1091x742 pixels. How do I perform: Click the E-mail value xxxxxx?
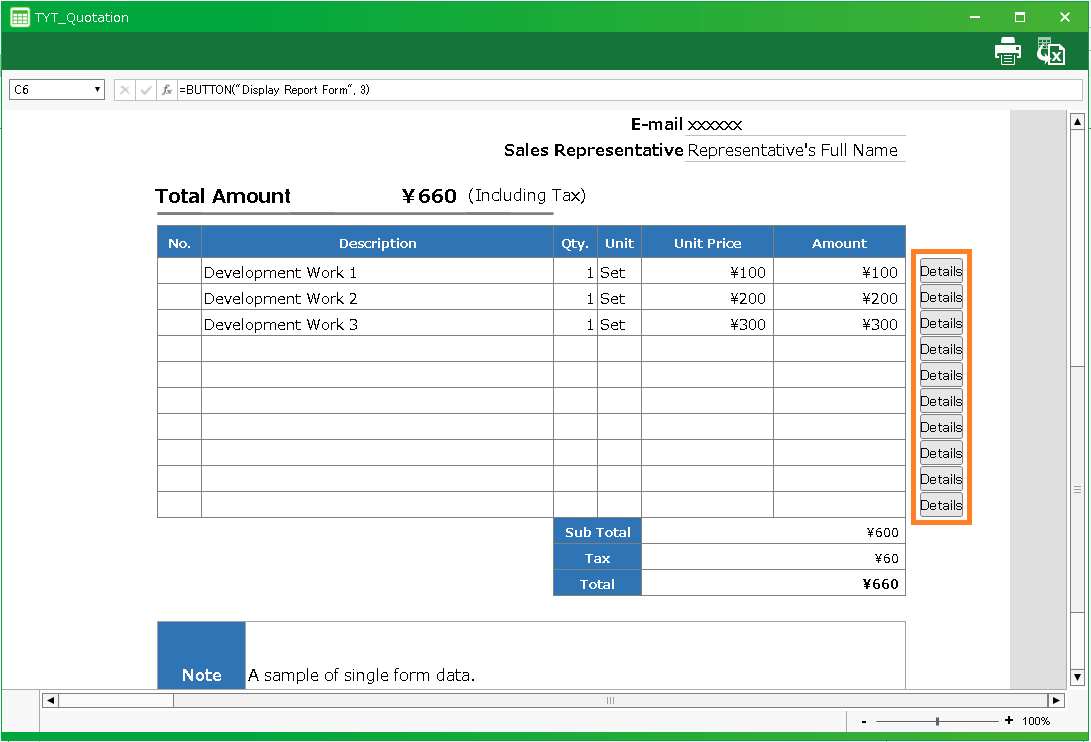click(715, 125)
